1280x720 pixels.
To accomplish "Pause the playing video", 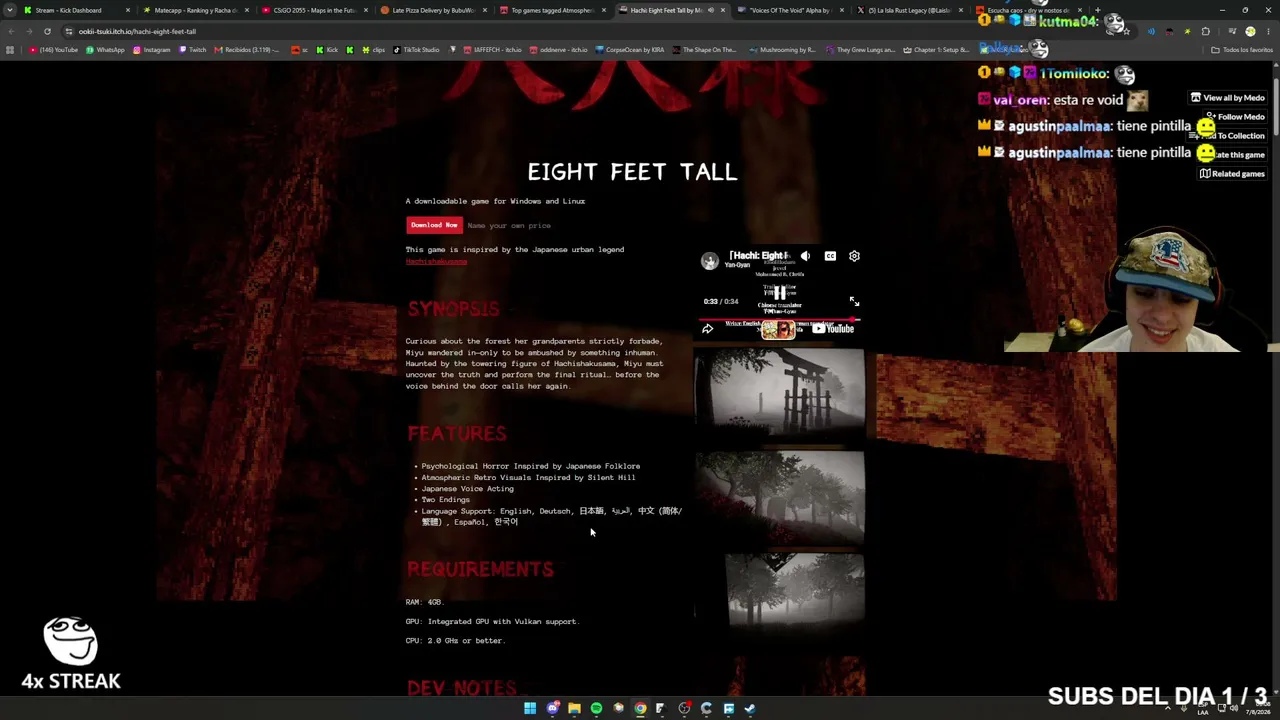I will (779, 293).
